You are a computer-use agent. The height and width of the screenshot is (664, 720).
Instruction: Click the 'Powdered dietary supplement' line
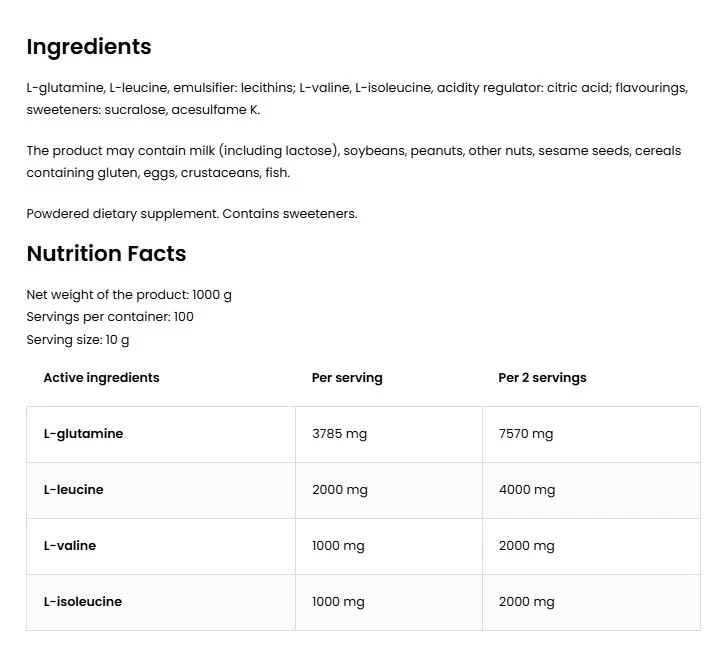tap(191, 213)
